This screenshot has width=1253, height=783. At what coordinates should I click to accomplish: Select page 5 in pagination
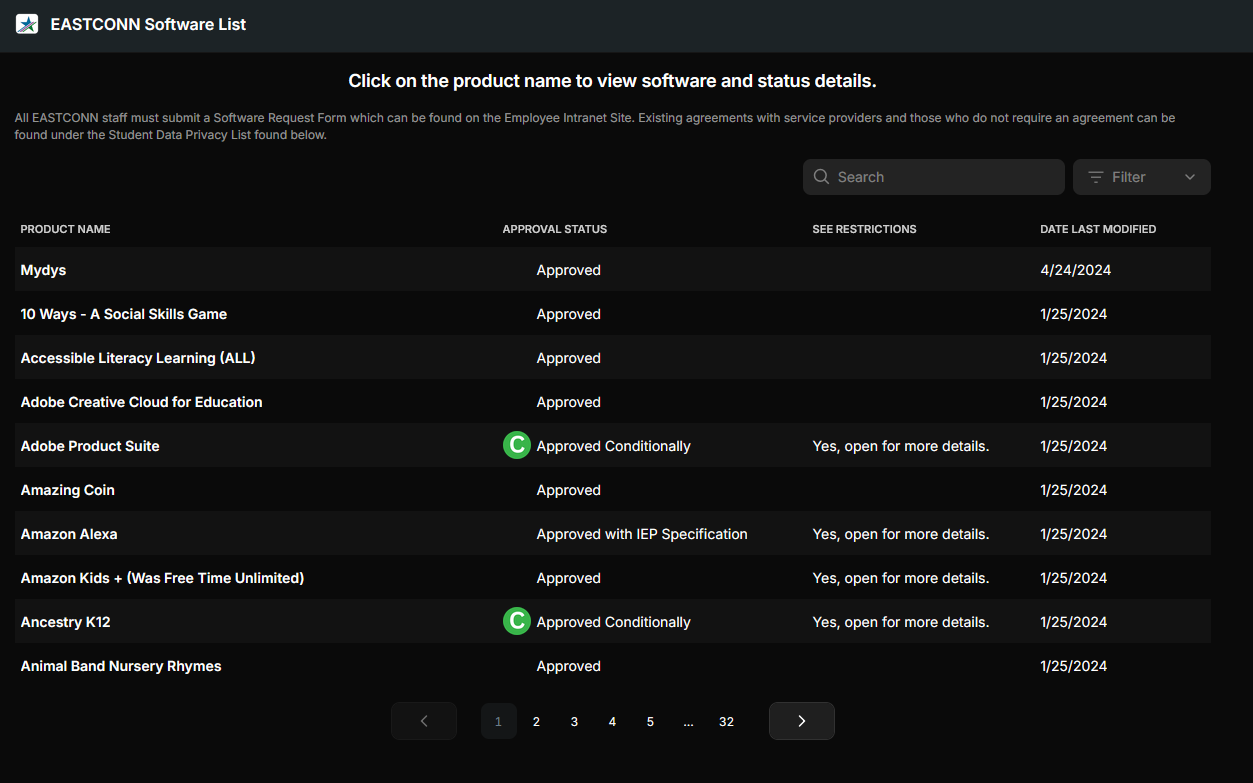650,721
